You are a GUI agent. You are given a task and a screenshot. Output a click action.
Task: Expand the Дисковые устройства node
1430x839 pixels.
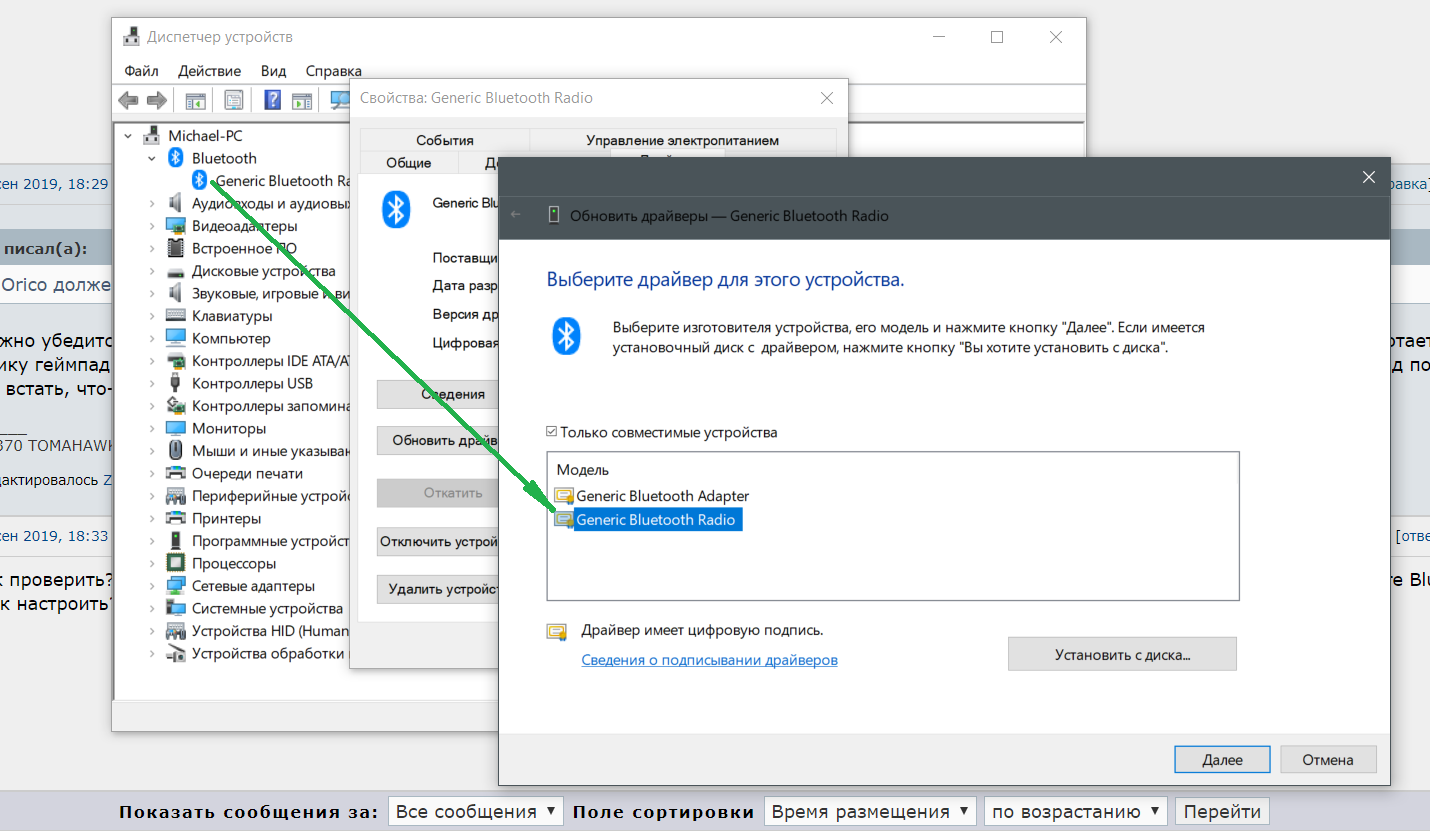tap(151, 271)
